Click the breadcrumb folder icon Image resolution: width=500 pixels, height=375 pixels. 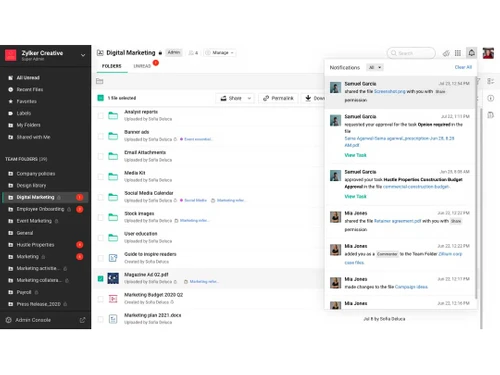pos(99,81)
